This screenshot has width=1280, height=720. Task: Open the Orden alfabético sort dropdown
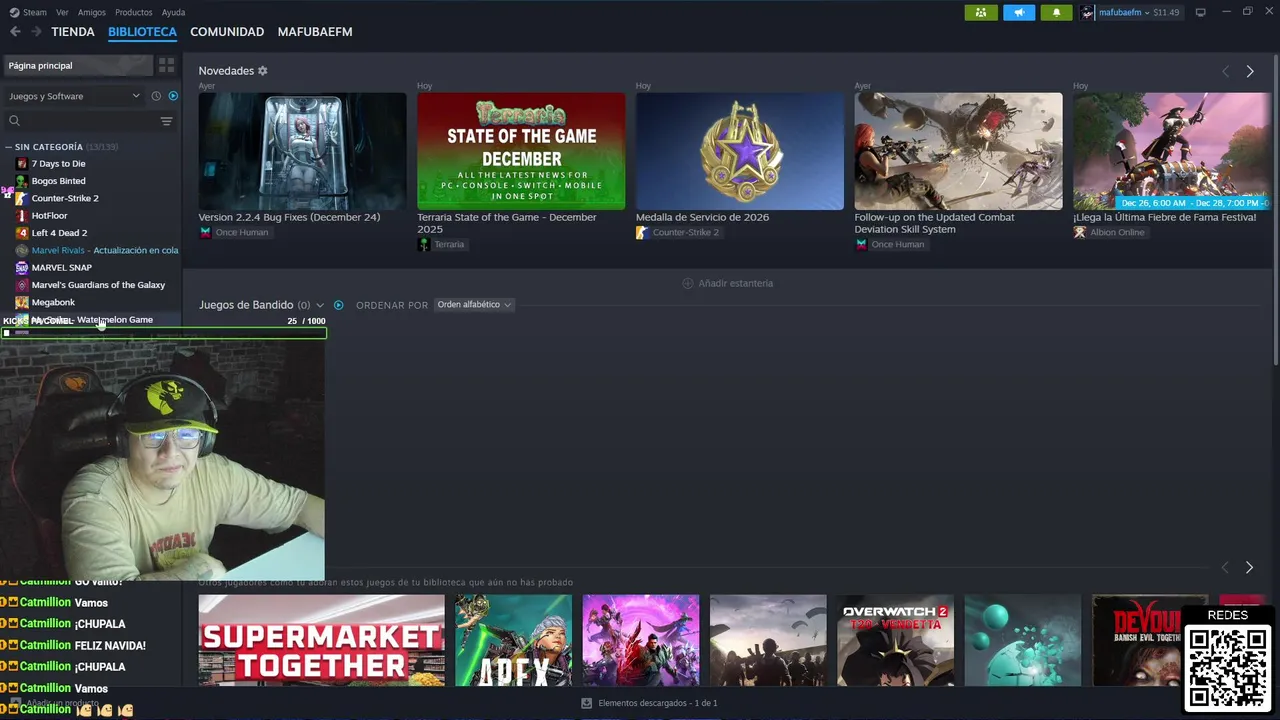[474, 305]
